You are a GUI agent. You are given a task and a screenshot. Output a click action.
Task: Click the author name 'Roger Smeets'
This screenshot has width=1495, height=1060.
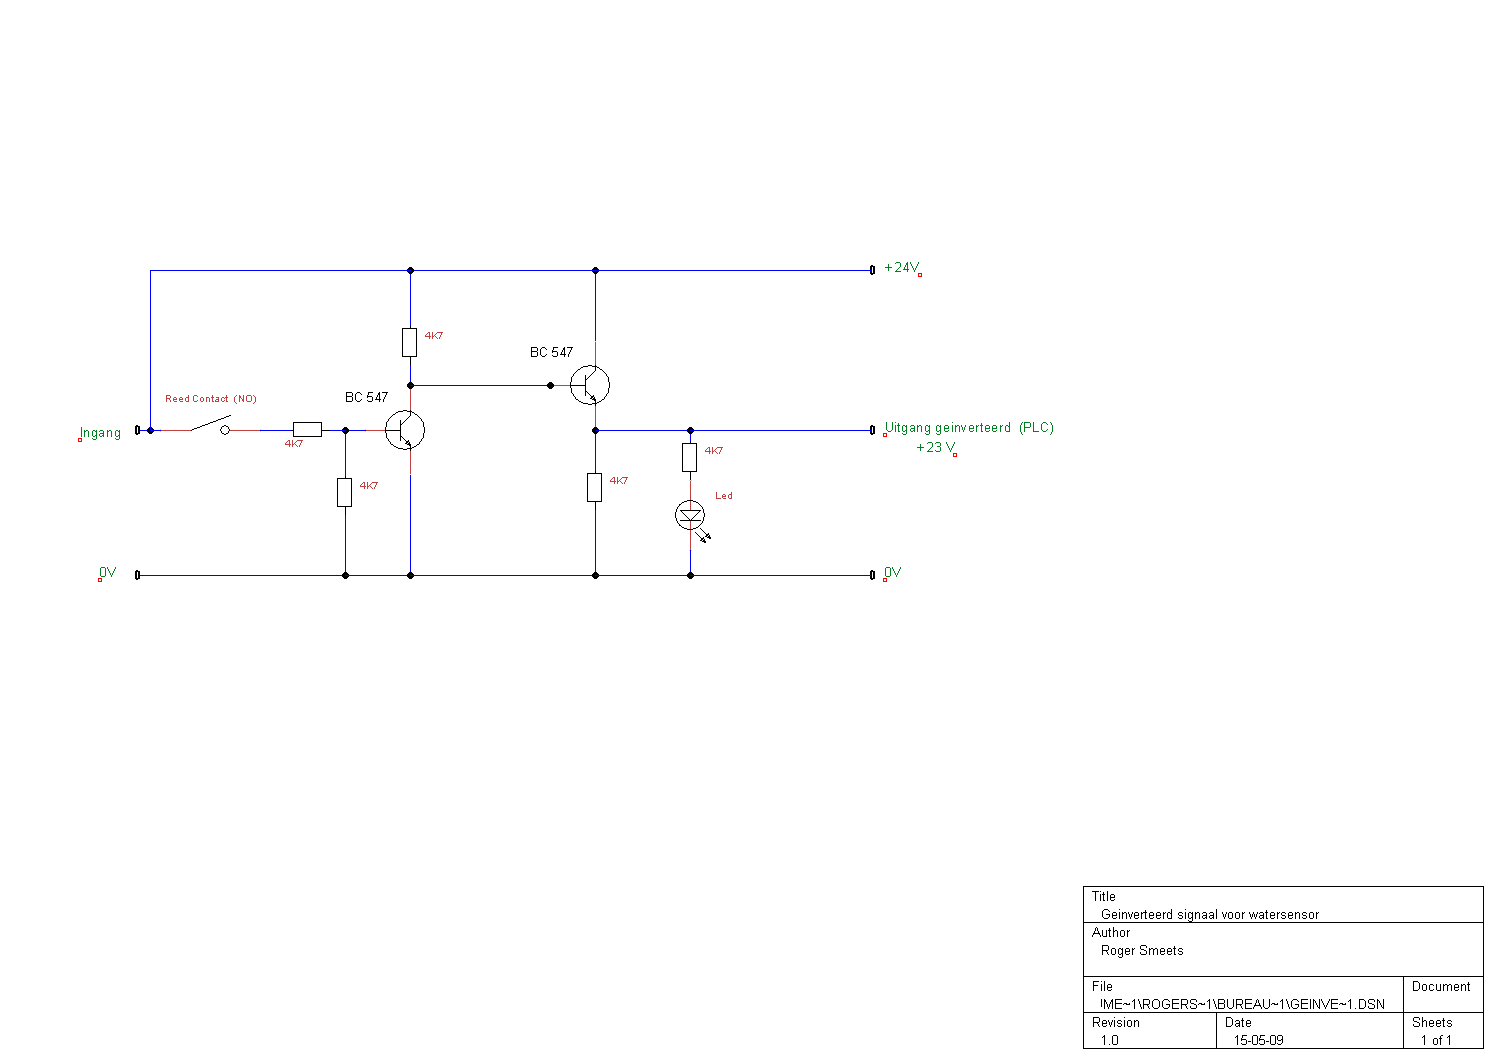point(1142,951)
